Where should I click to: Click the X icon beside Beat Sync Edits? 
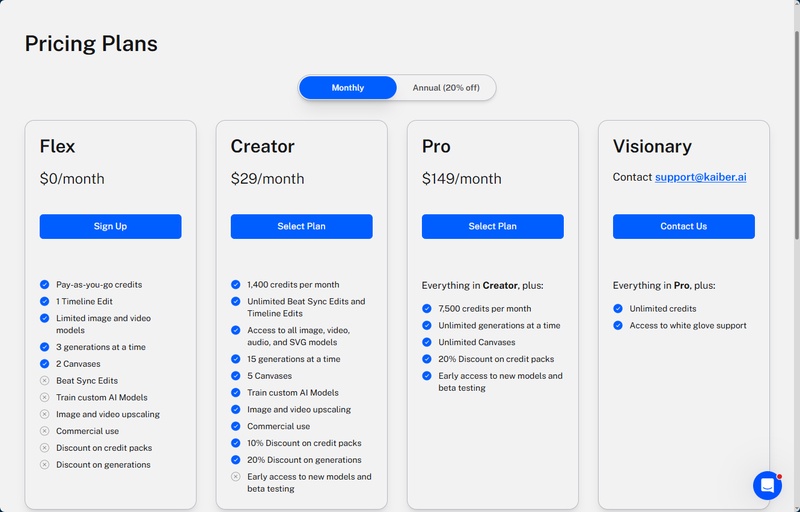pyautogui.click(x=45, y=381)
